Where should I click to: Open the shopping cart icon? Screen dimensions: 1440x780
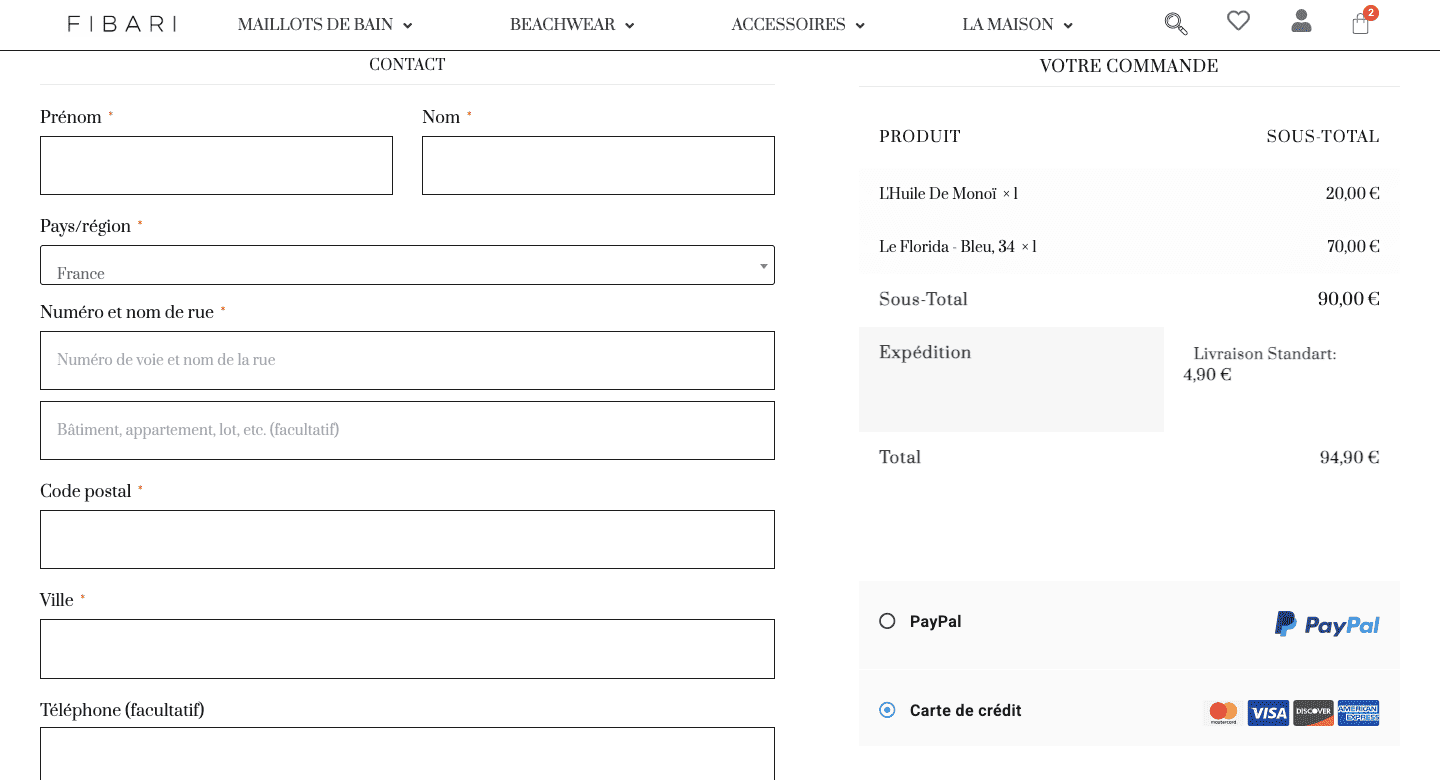(1361, 23)
